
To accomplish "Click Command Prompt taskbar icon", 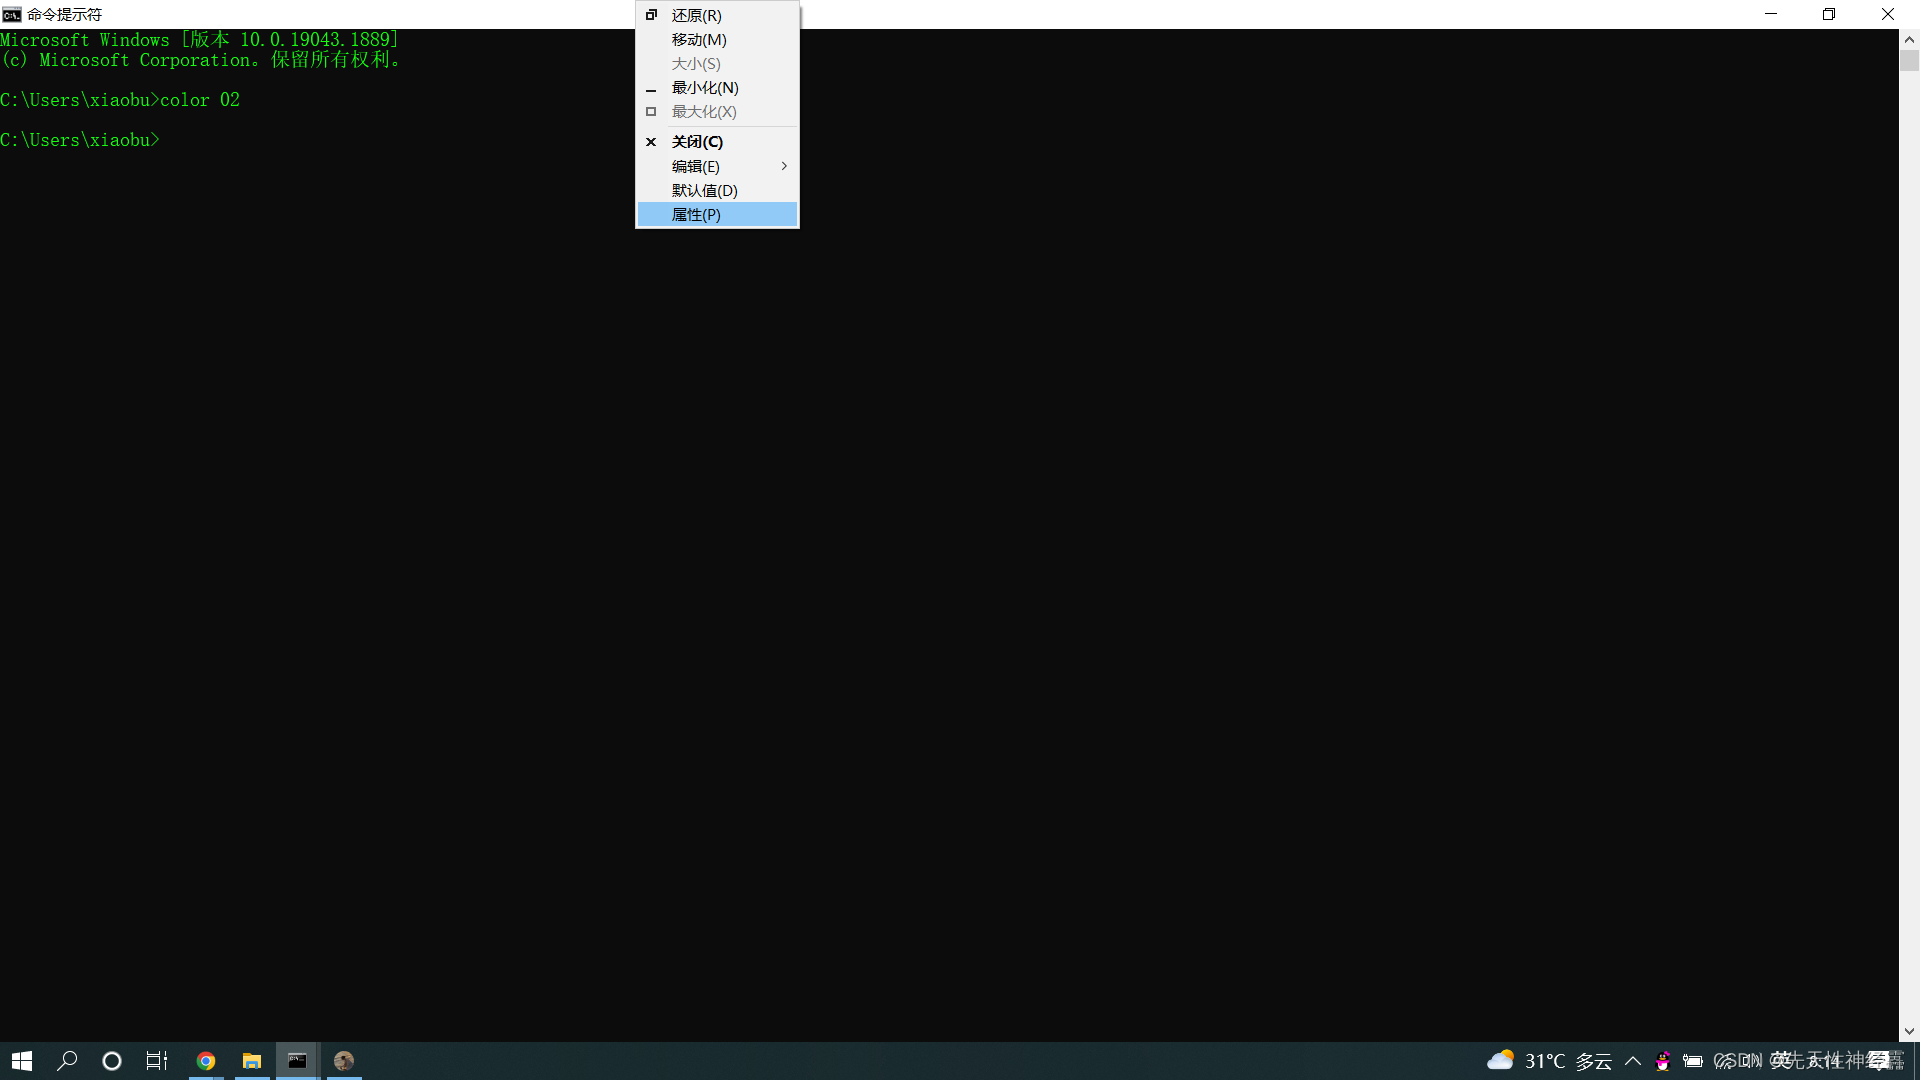I will (x=298, y=1061).
